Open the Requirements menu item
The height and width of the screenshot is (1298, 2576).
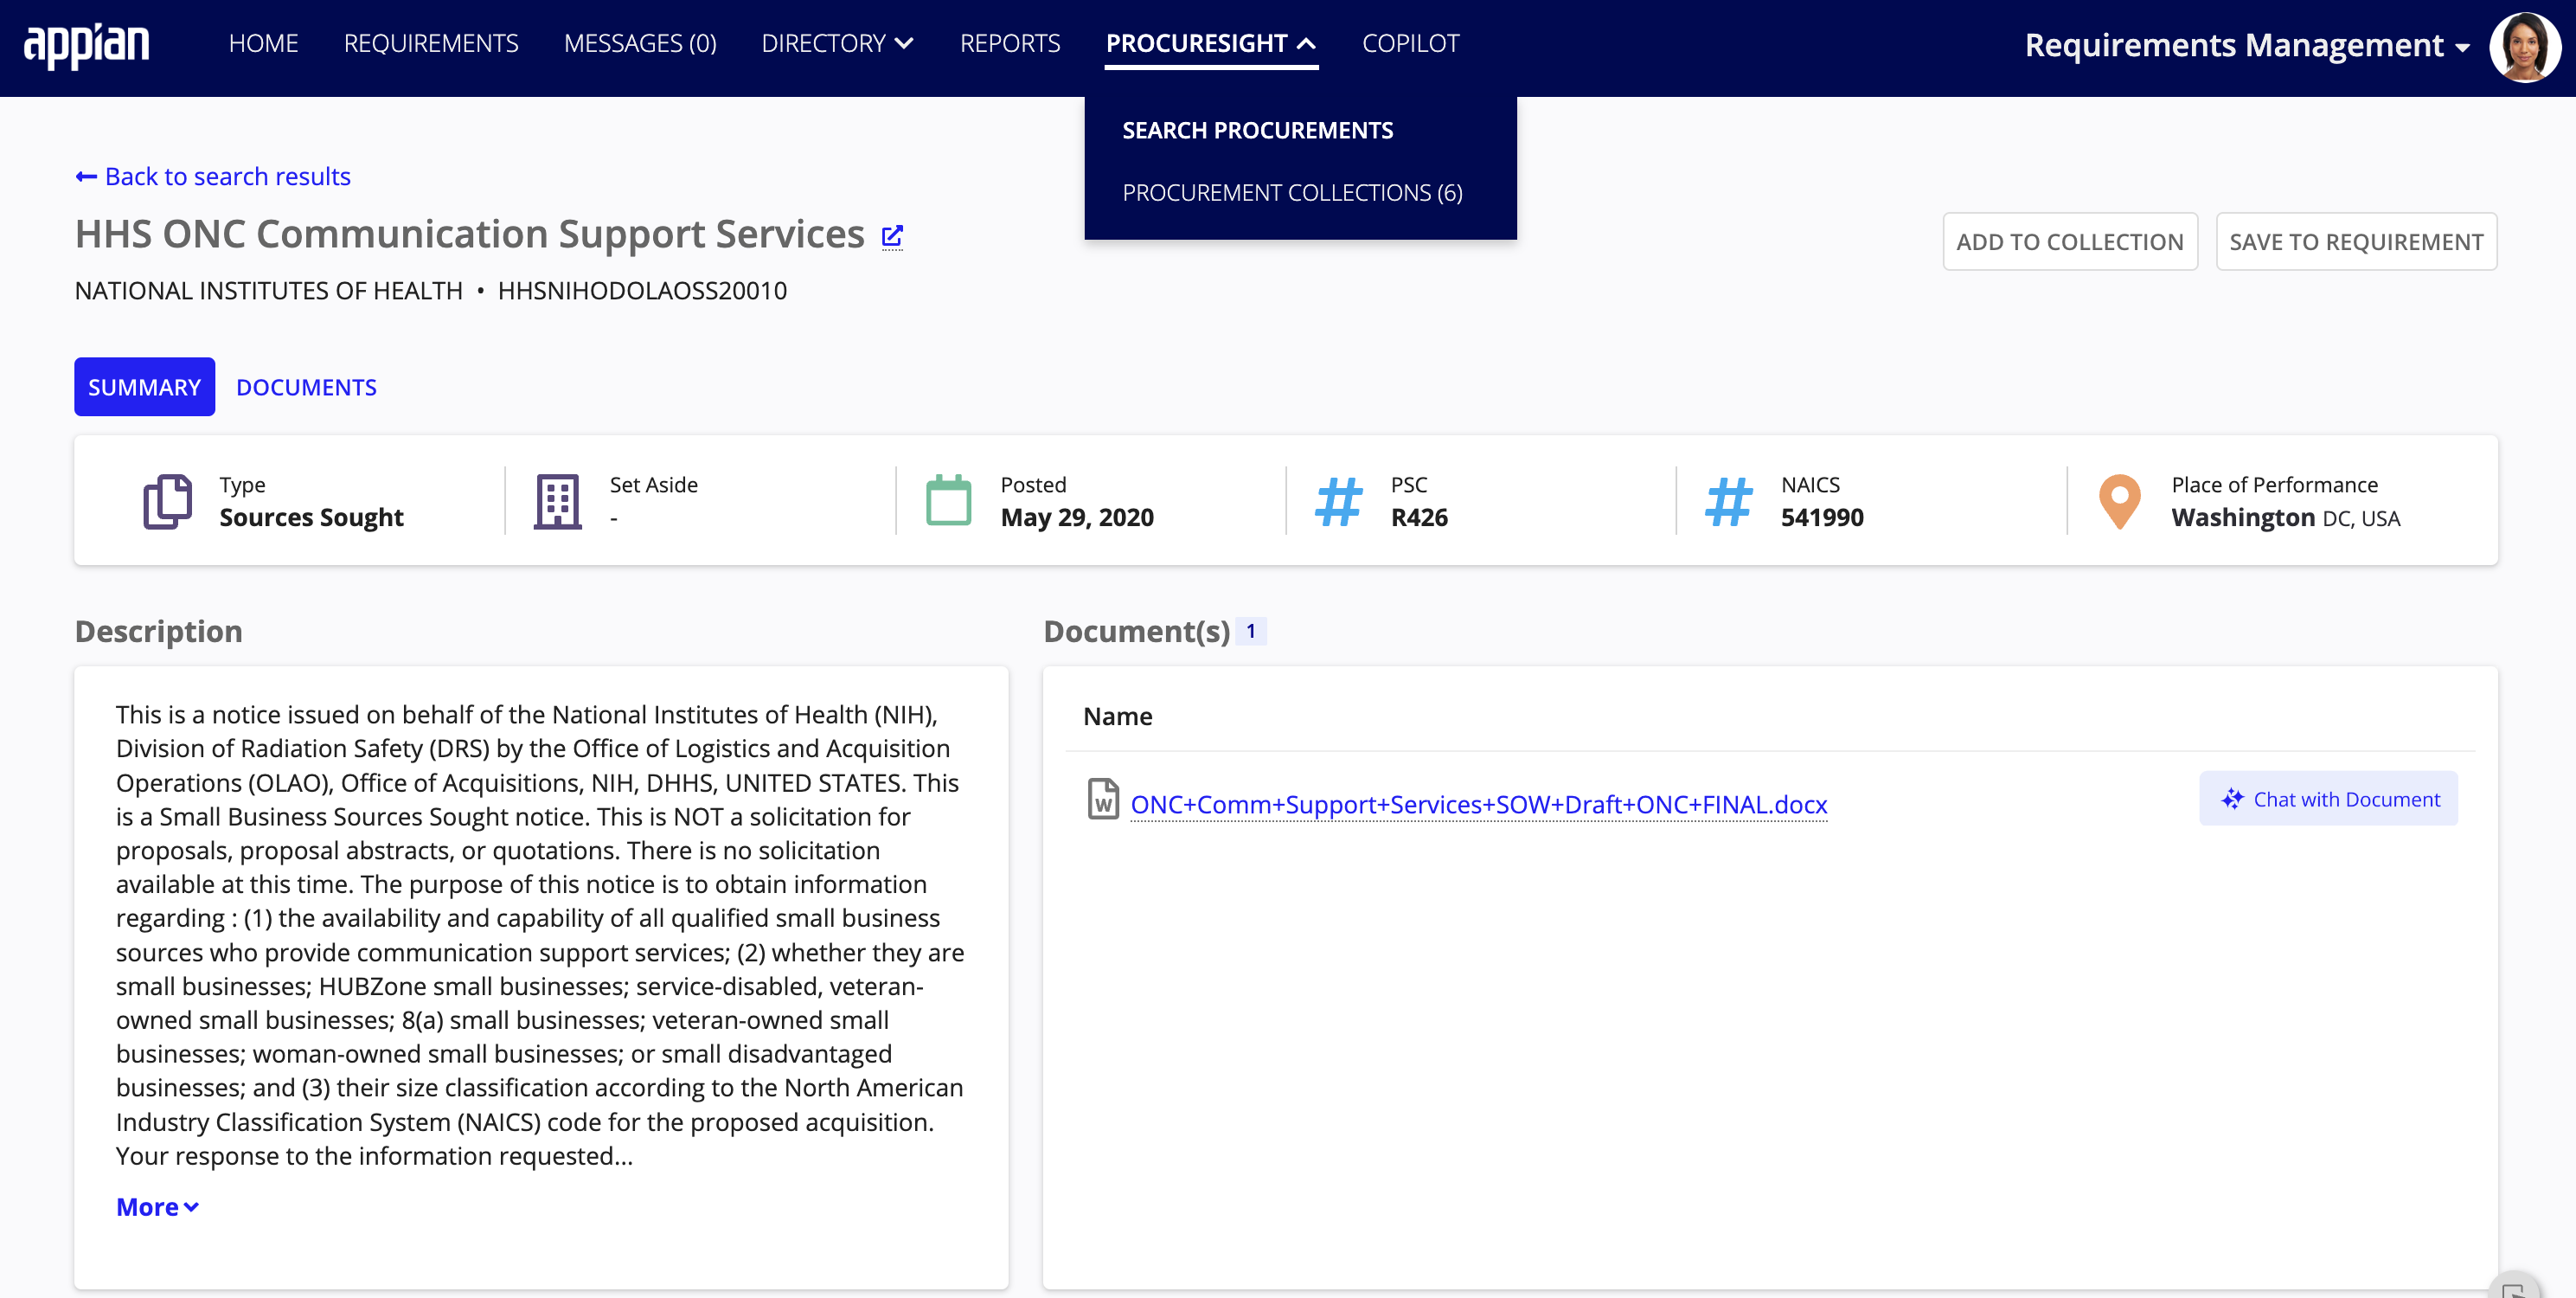(431, 43)
